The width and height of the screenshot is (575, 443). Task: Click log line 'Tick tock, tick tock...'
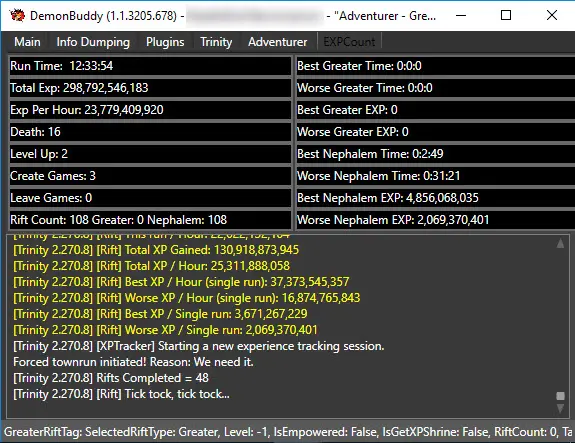point(121,394)
